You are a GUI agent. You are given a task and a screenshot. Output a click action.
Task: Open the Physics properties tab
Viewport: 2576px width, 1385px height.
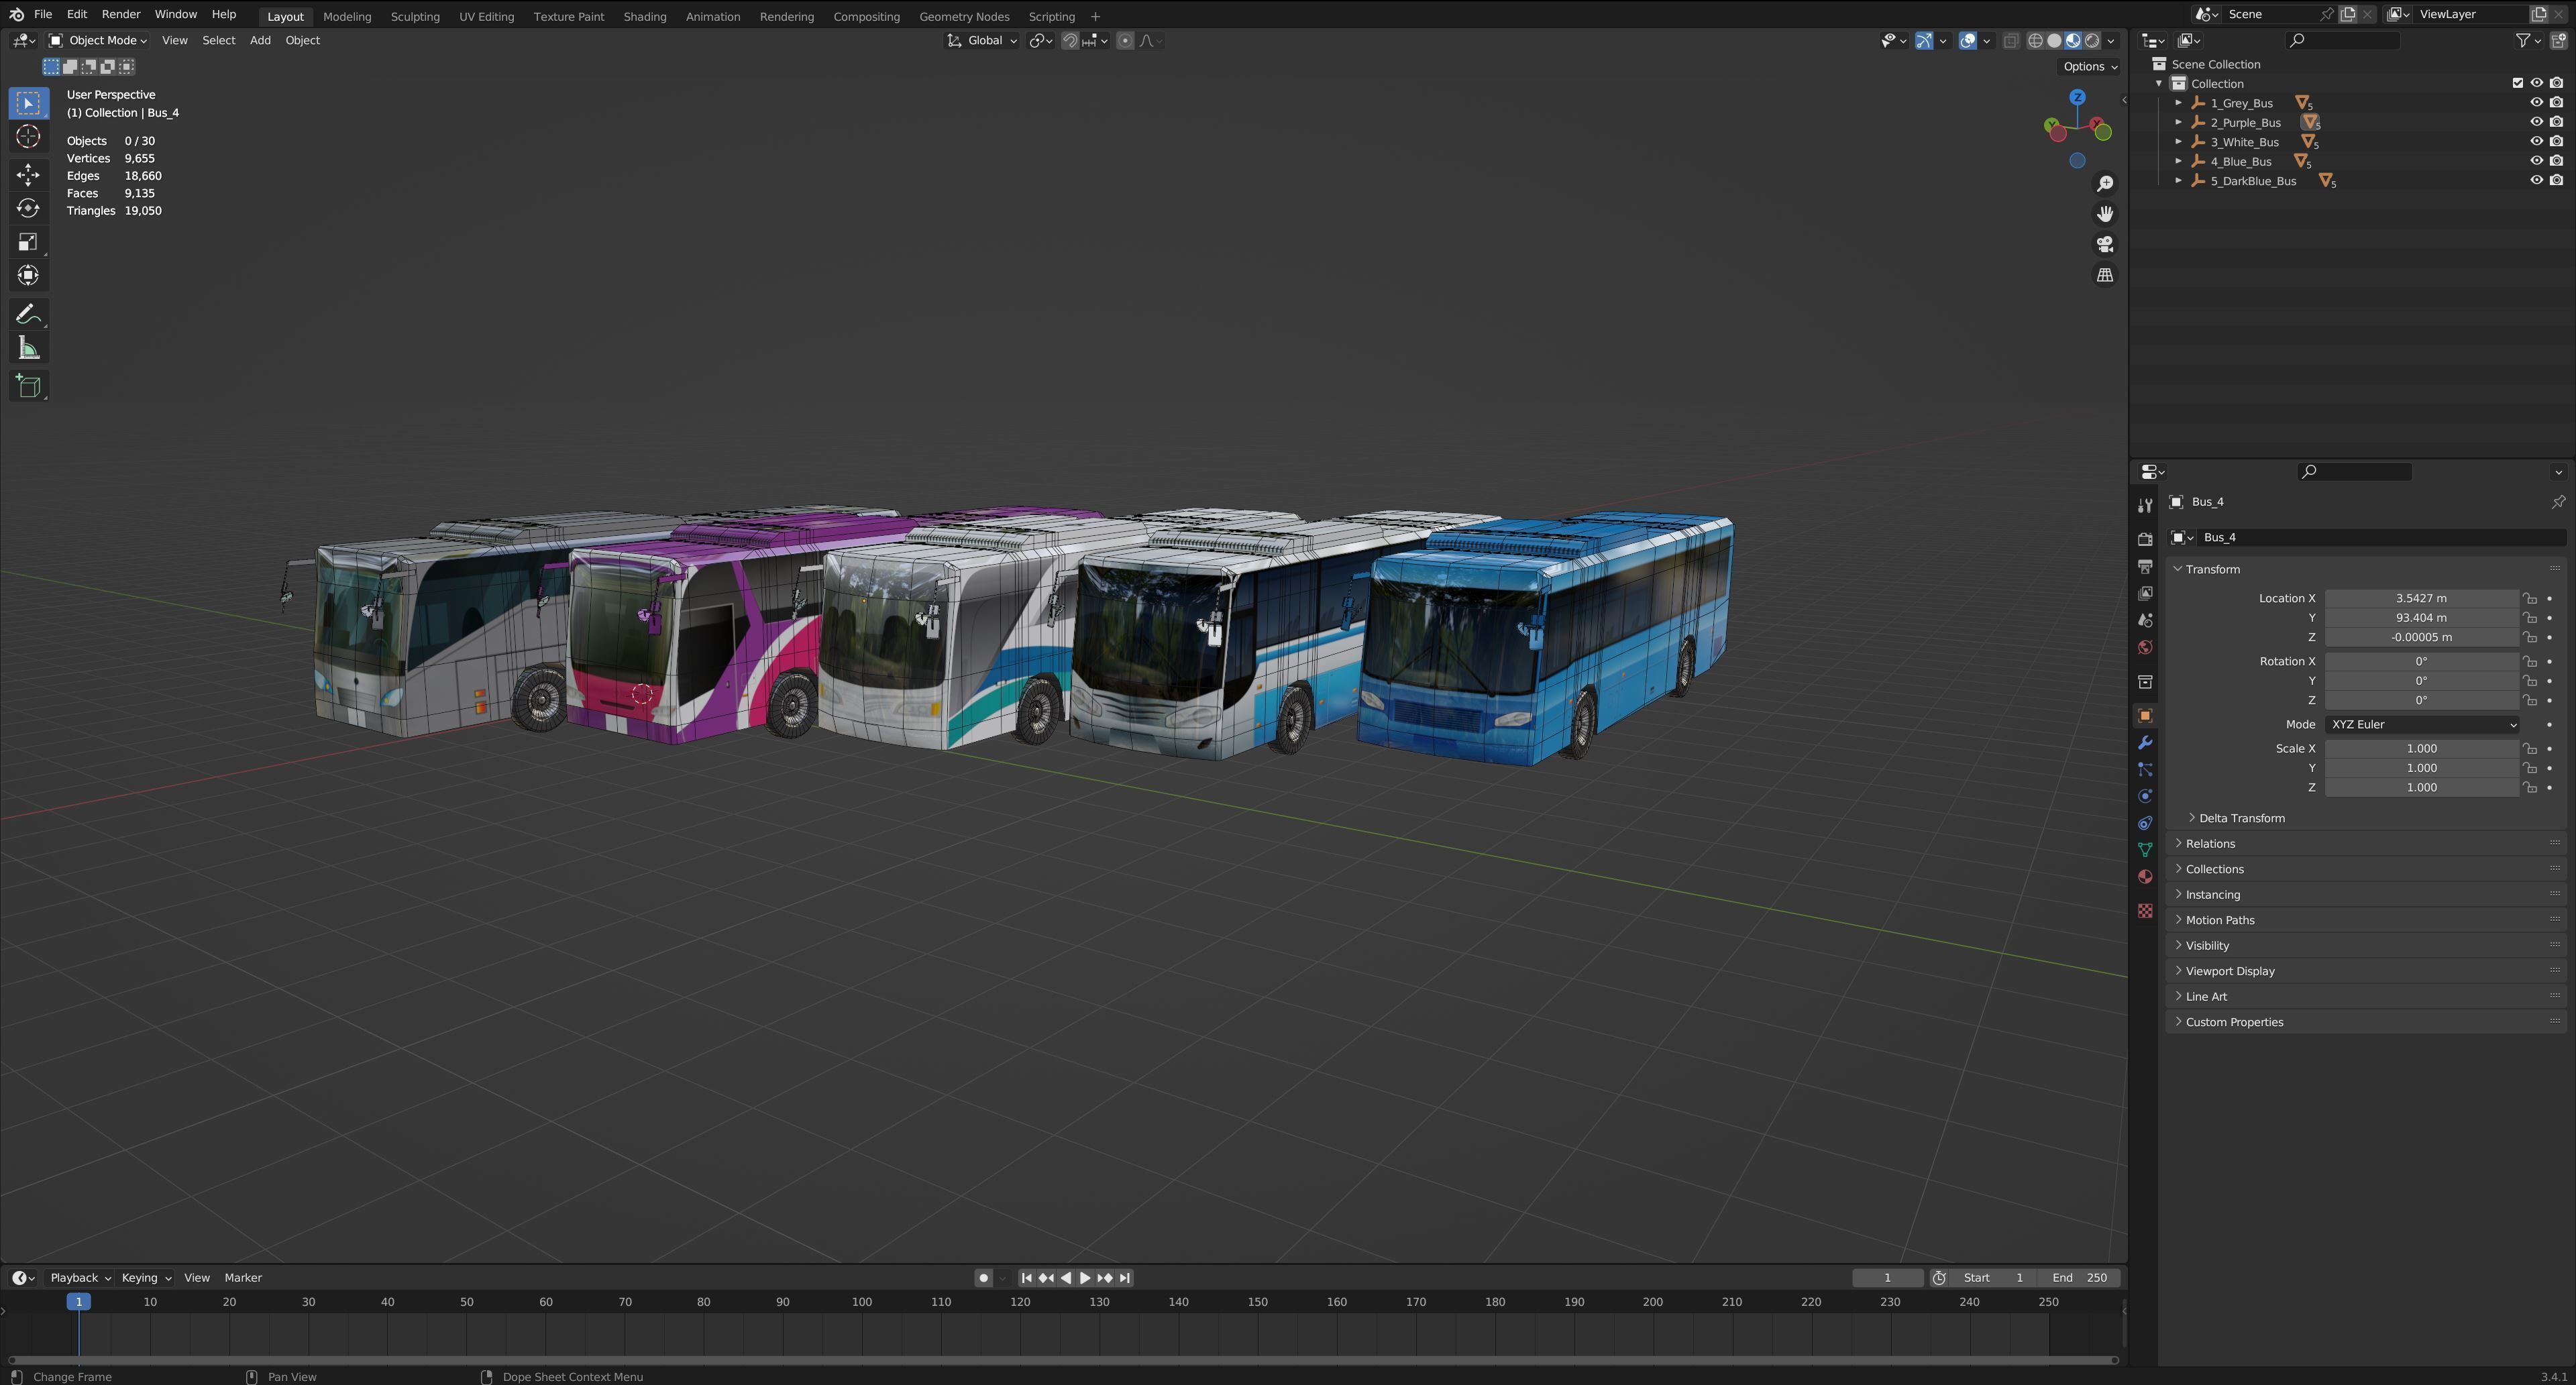point(2144,797)
